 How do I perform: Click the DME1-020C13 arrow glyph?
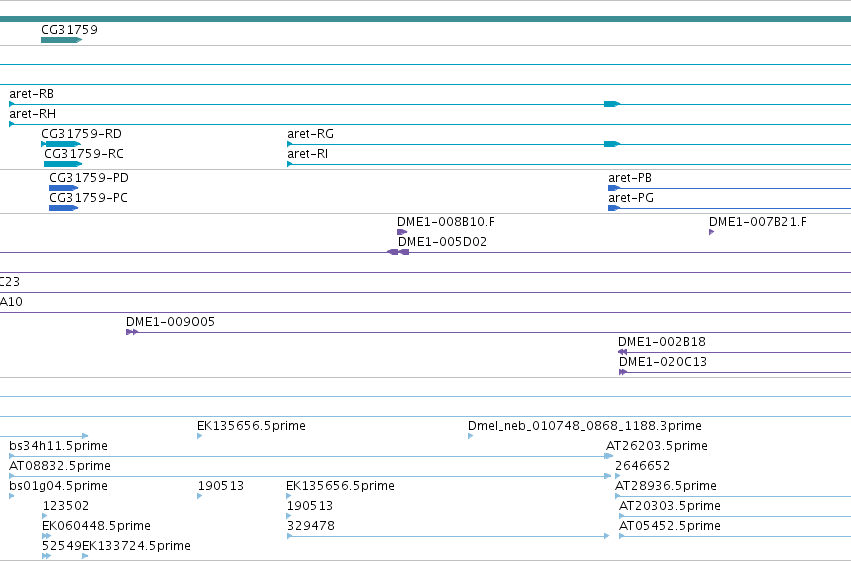pos(623,372)
